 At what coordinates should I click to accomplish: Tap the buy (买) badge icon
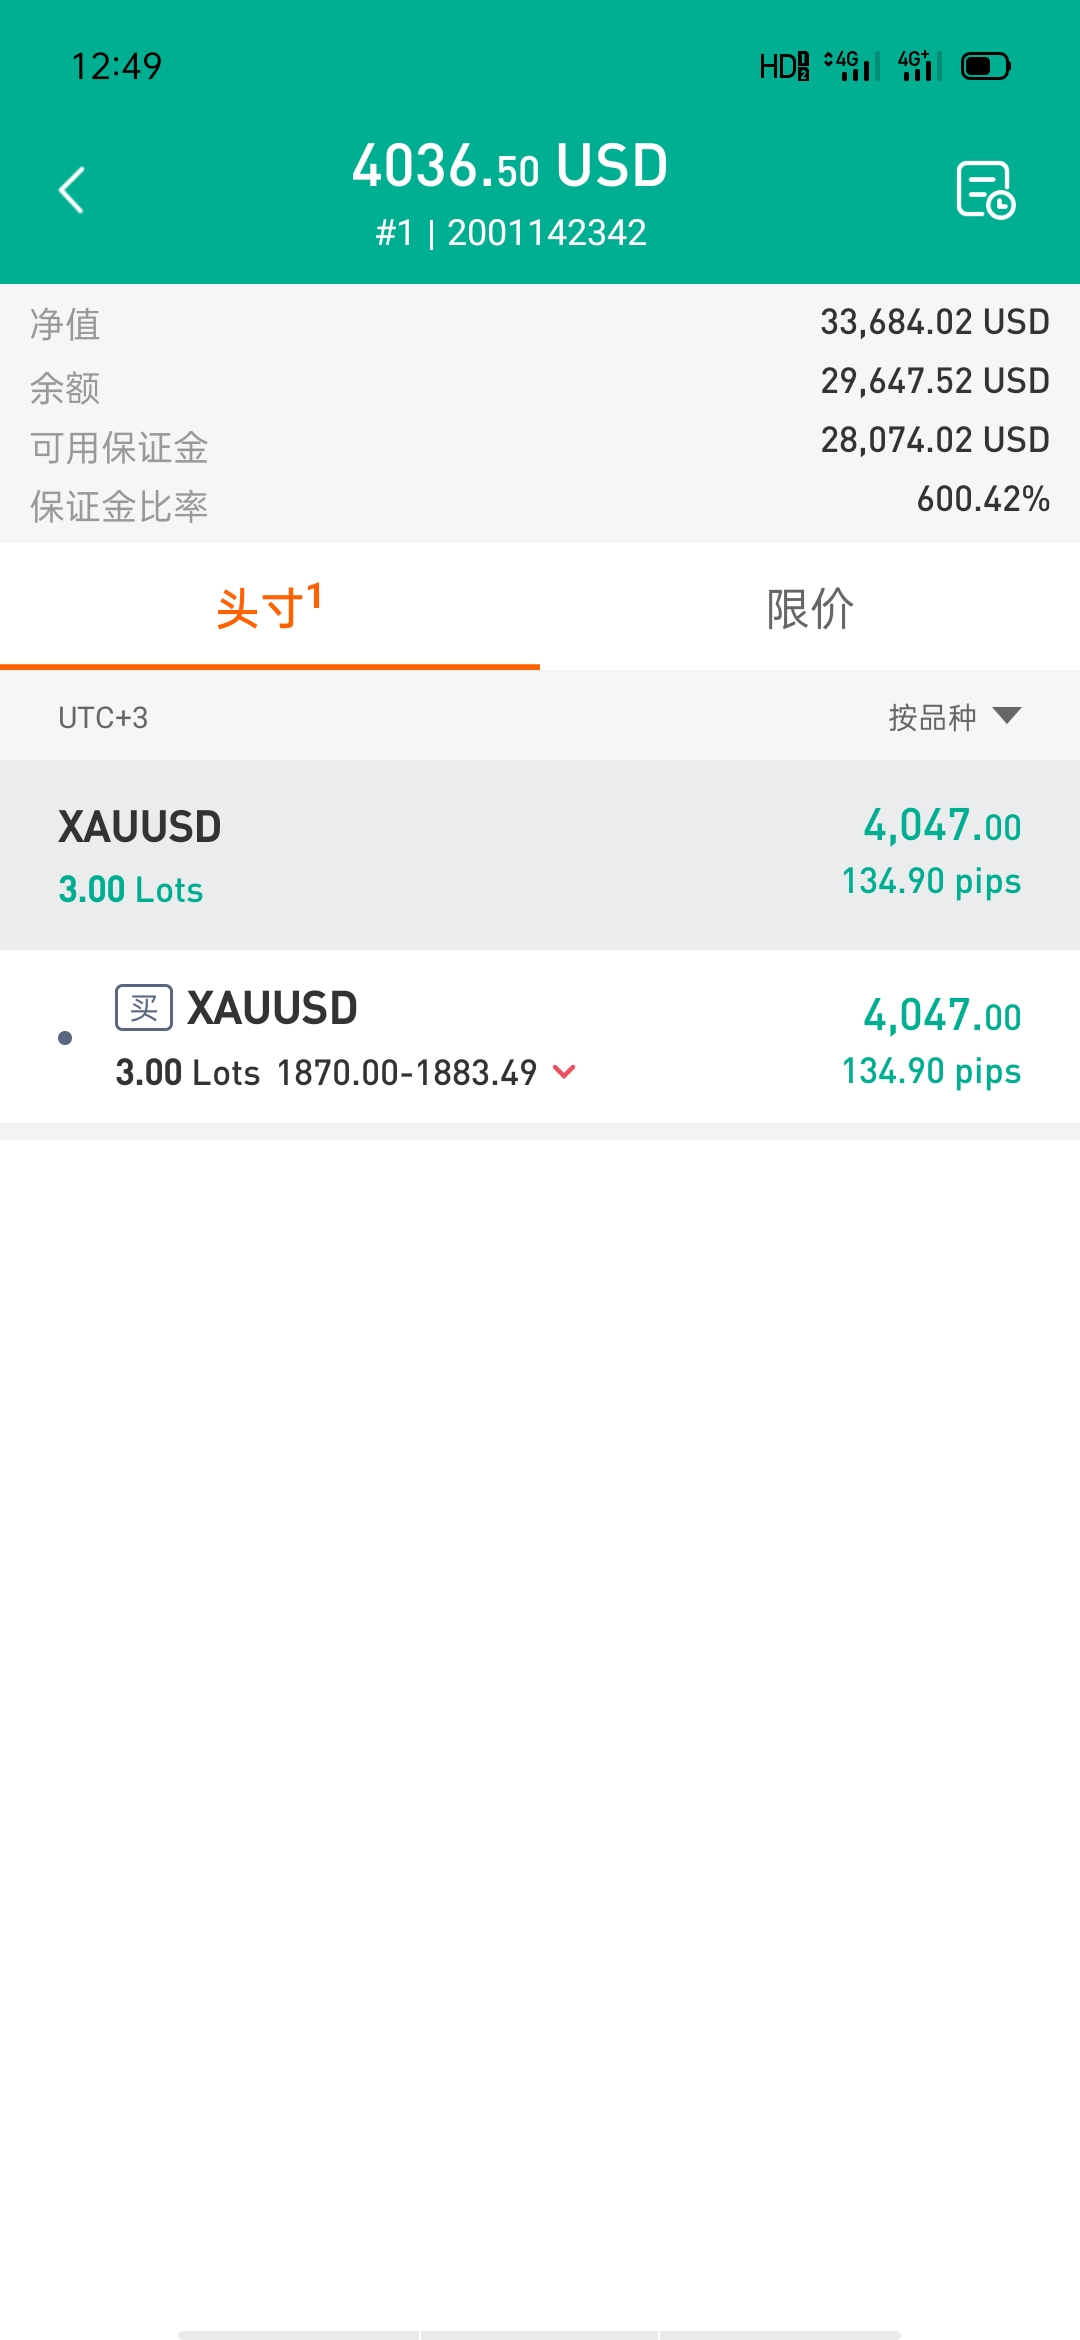click(144, 1007)
